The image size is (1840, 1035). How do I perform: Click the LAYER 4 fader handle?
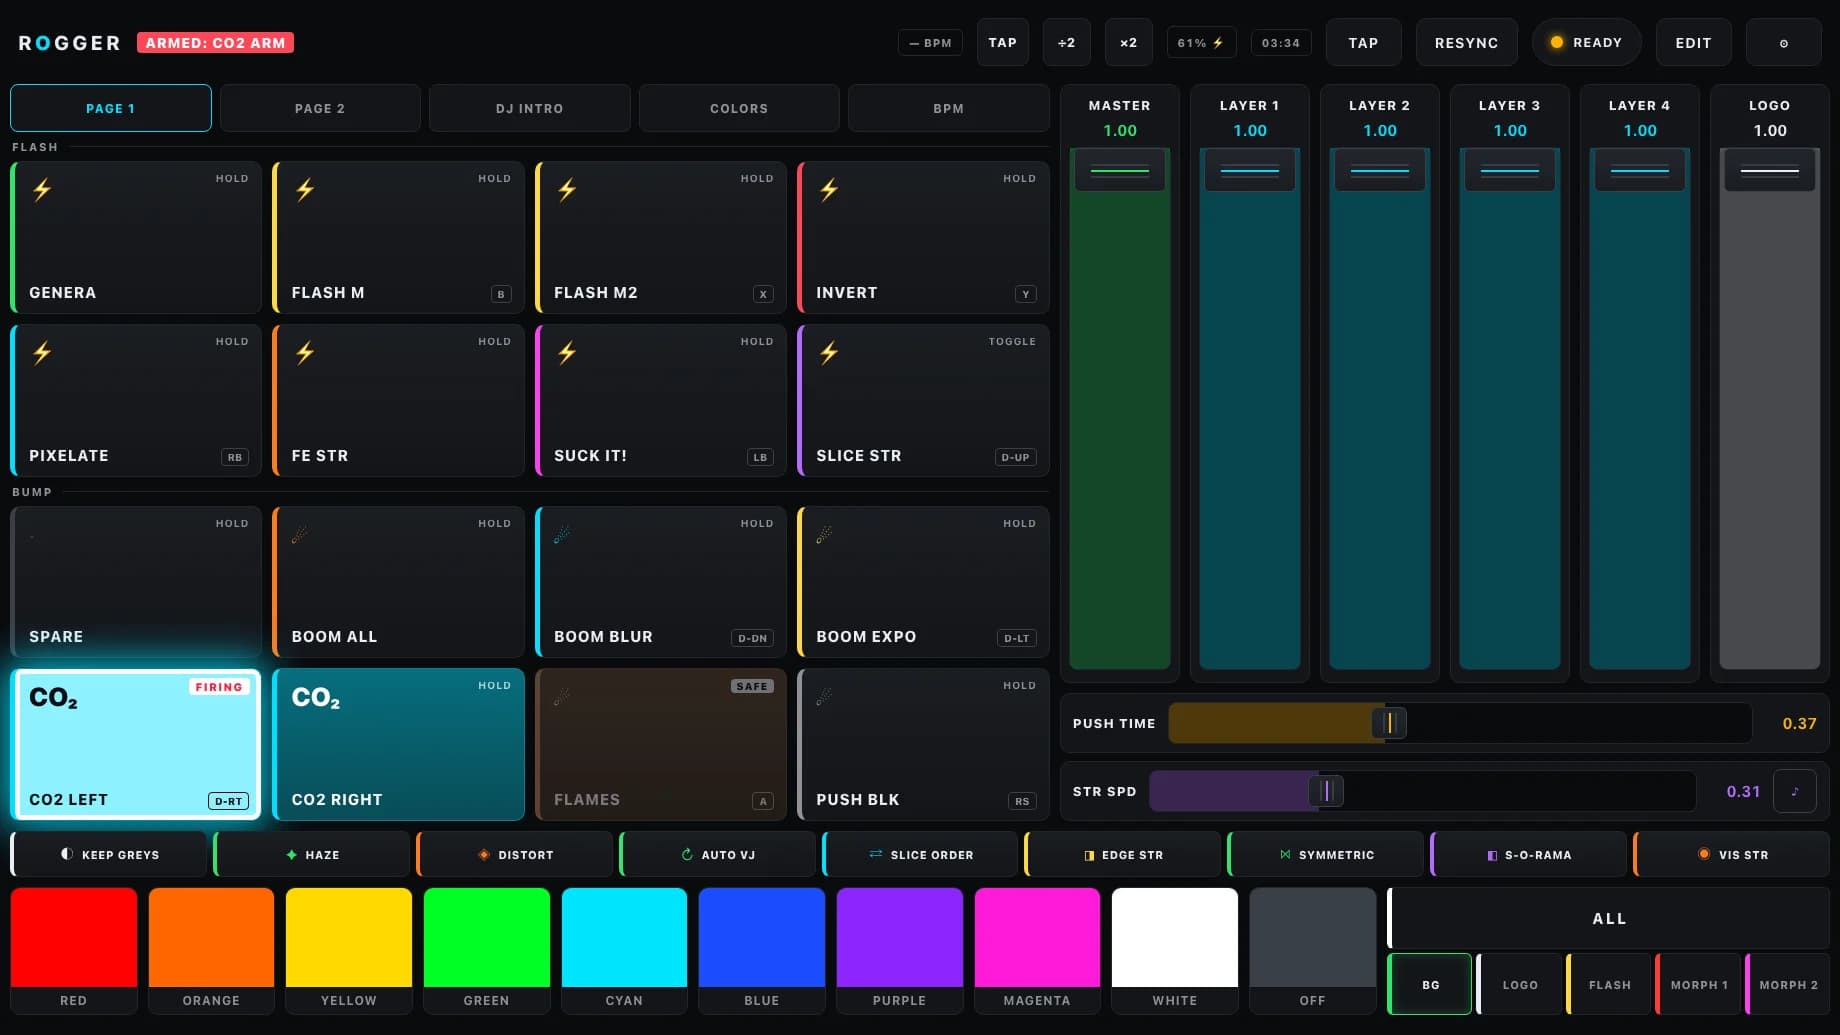[x=1640, y=170]
